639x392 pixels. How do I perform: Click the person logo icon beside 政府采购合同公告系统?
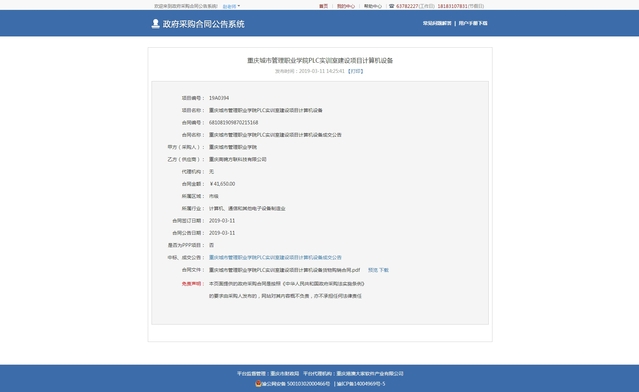[155, 24]
